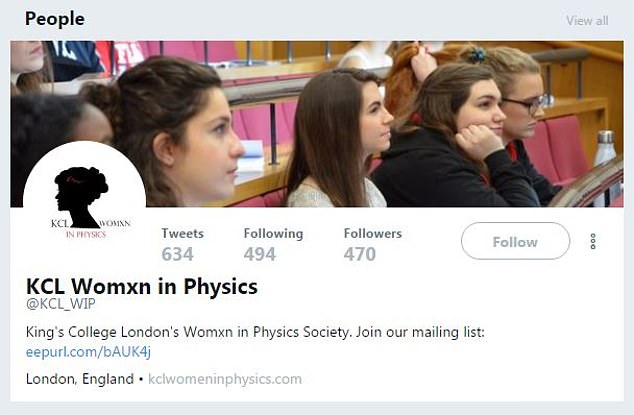Click the People section heading
The height and width of the screenshot is (415, 634).
(55, 19)
